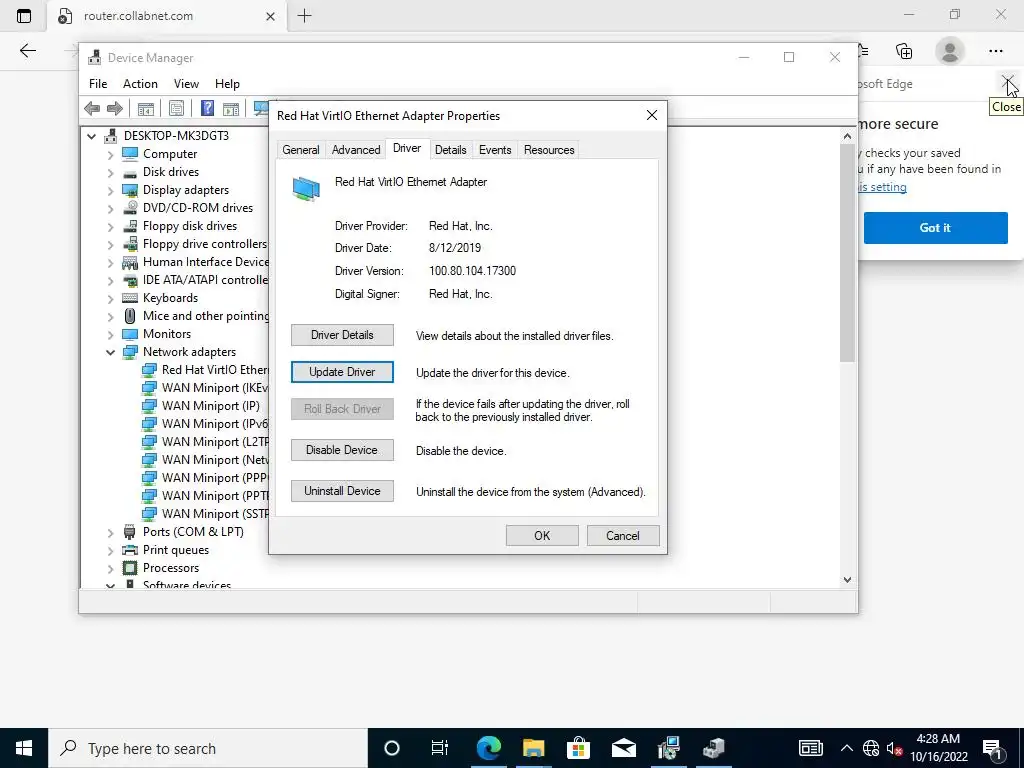The width and height of the screenshot is (1024, 768).
Task: Click the taskbar clock showing 4:28 AM
Action: click(938, 748)
